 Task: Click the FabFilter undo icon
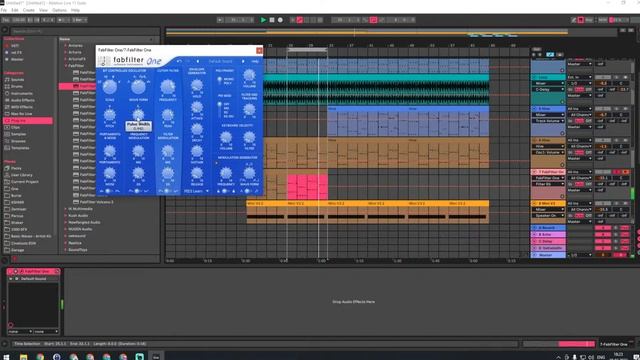(179, 62)
